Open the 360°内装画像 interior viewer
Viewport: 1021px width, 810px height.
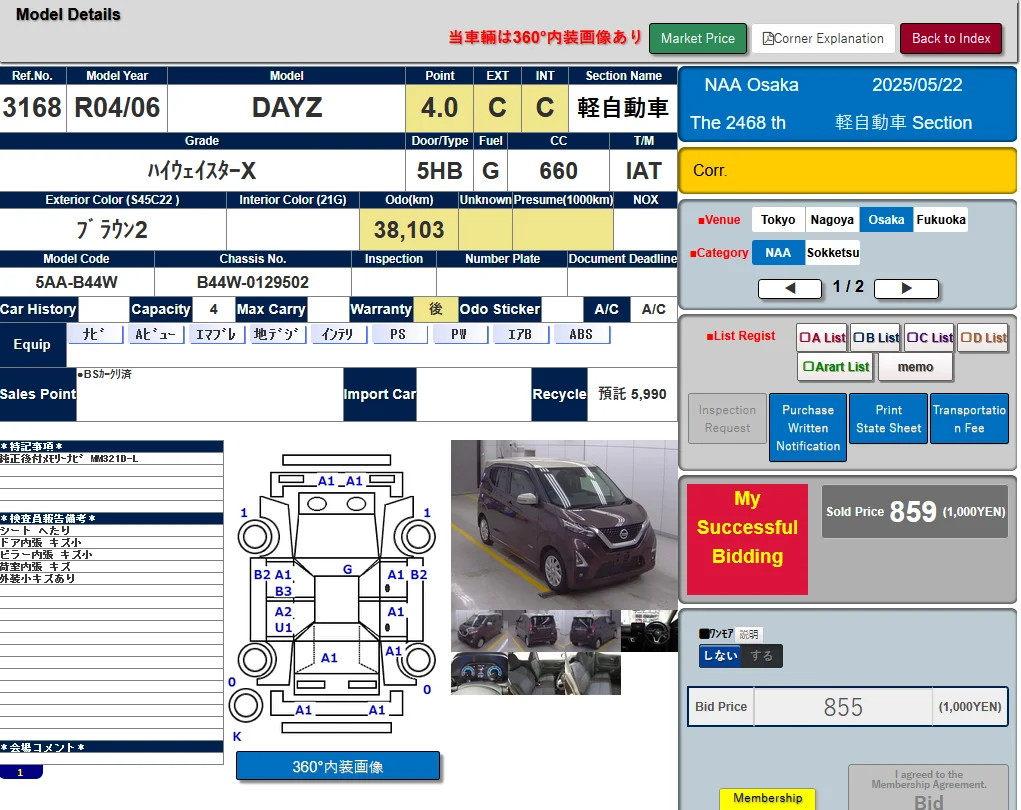click(x=338, y=765)
